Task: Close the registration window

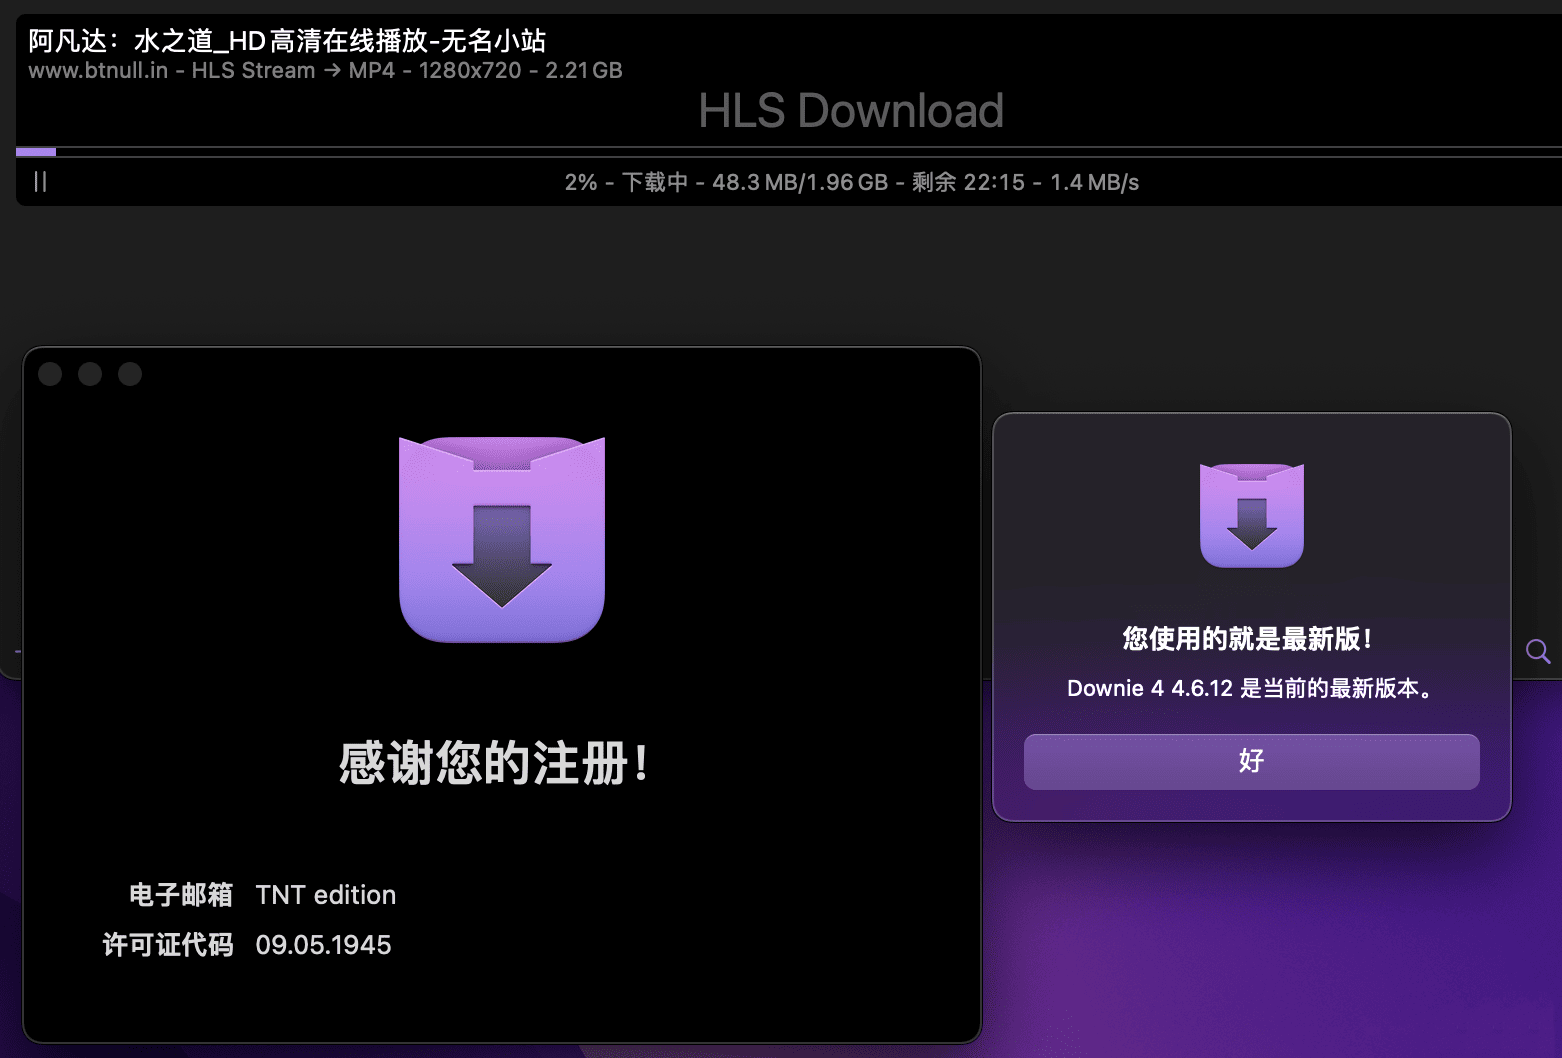Action: pos(50,374)
